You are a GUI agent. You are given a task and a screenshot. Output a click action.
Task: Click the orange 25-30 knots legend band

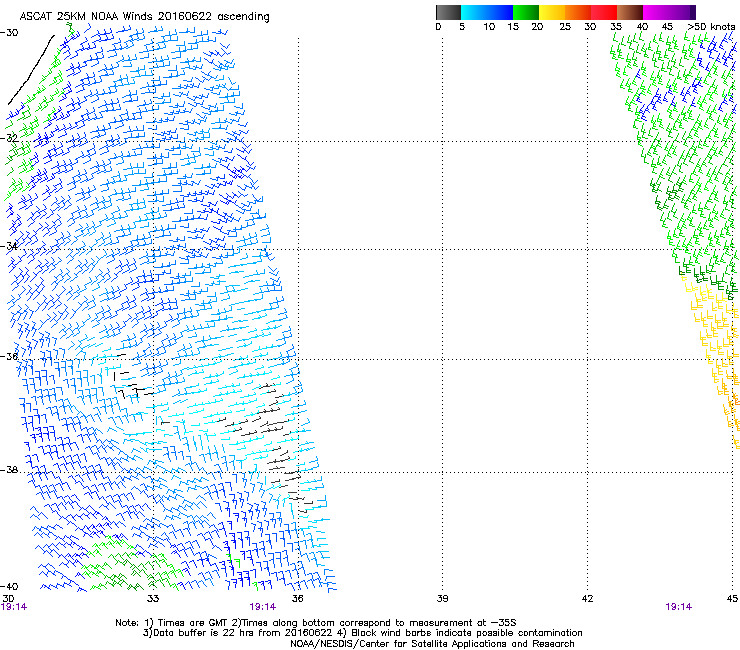[578, 12]
